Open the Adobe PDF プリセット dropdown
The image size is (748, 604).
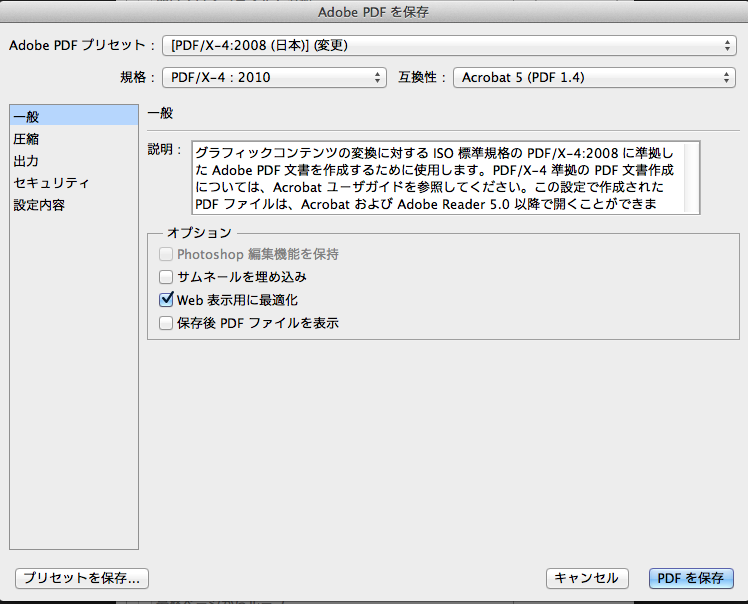pyautogui.click(x=449, y=46)
